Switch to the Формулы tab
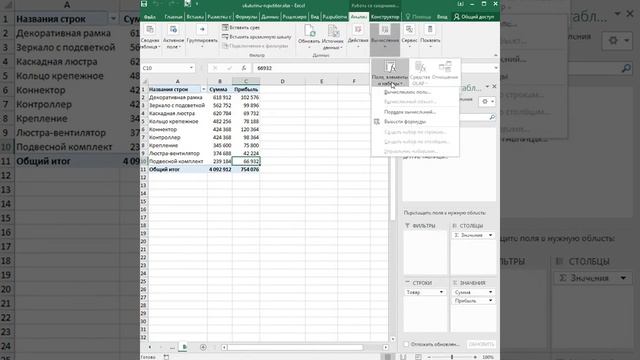 pyautogui.click(x=246, y=17)
